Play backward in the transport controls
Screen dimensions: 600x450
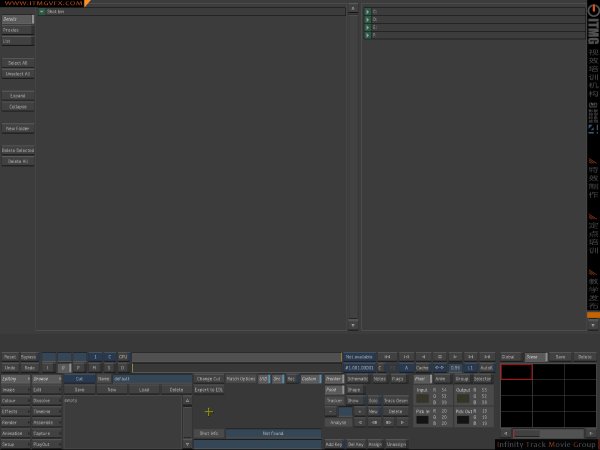coord(423,357)
